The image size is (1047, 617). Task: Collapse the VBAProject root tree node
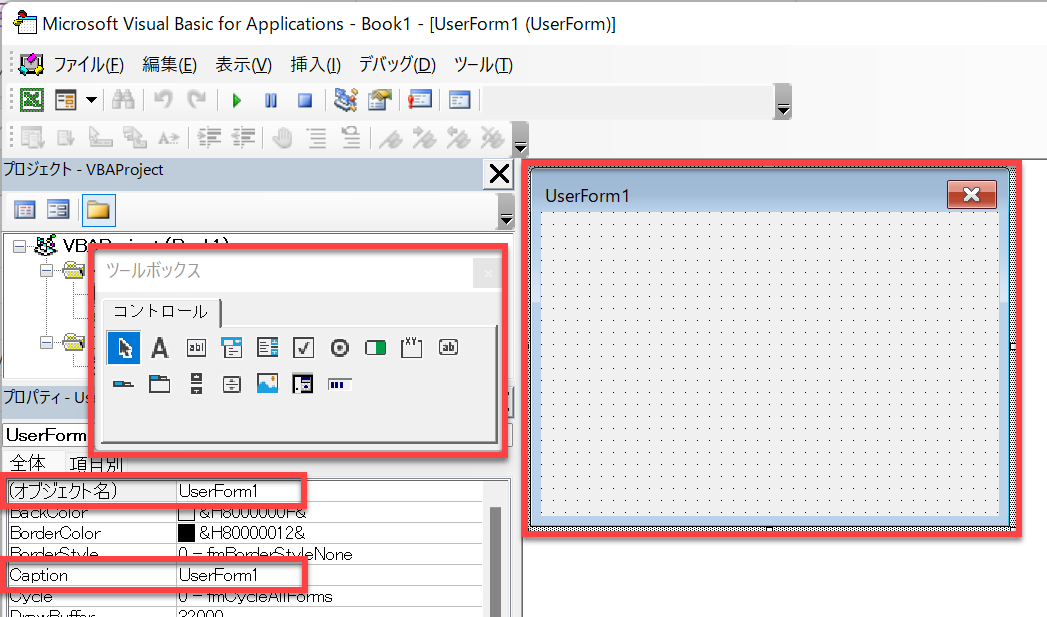[19, 246]
